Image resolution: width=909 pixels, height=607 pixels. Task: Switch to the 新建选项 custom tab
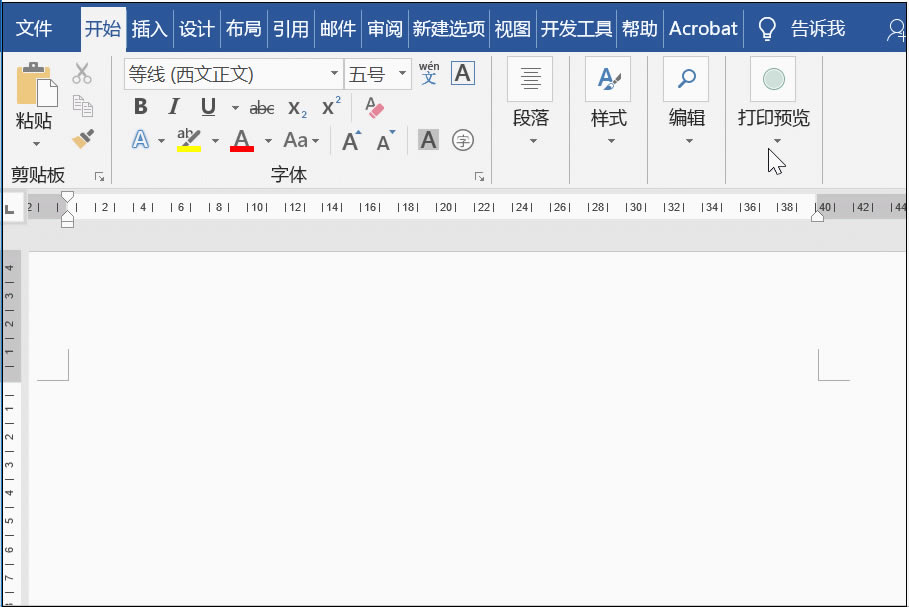[x=449, y=28]
